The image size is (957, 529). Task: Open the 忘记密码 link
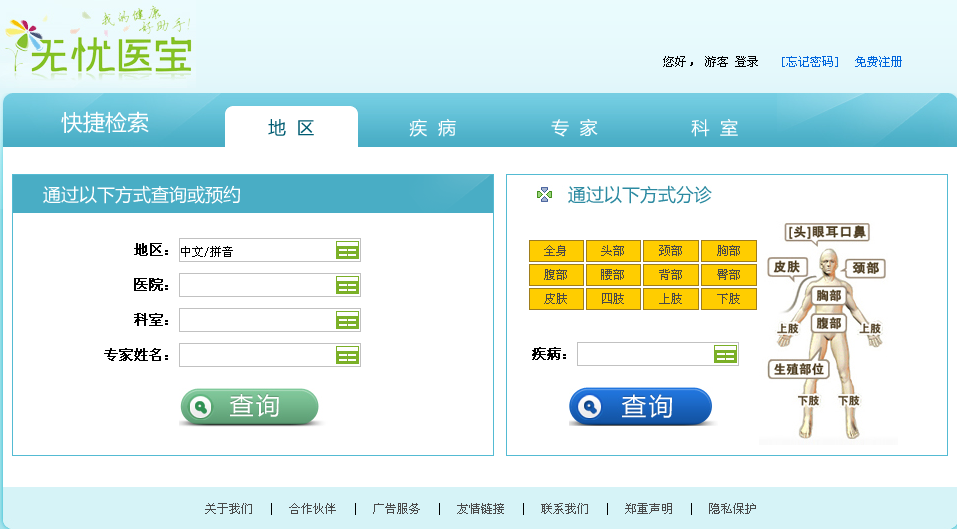click(x=810, y=62)
